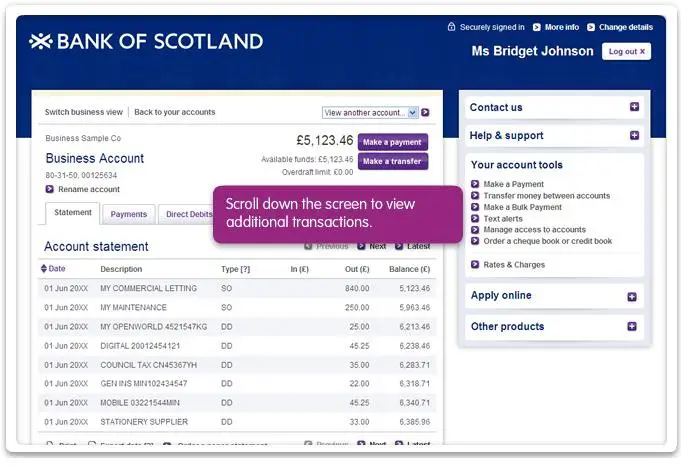Select the GEN INS MIN102434547 transaction

coord(237,384)
